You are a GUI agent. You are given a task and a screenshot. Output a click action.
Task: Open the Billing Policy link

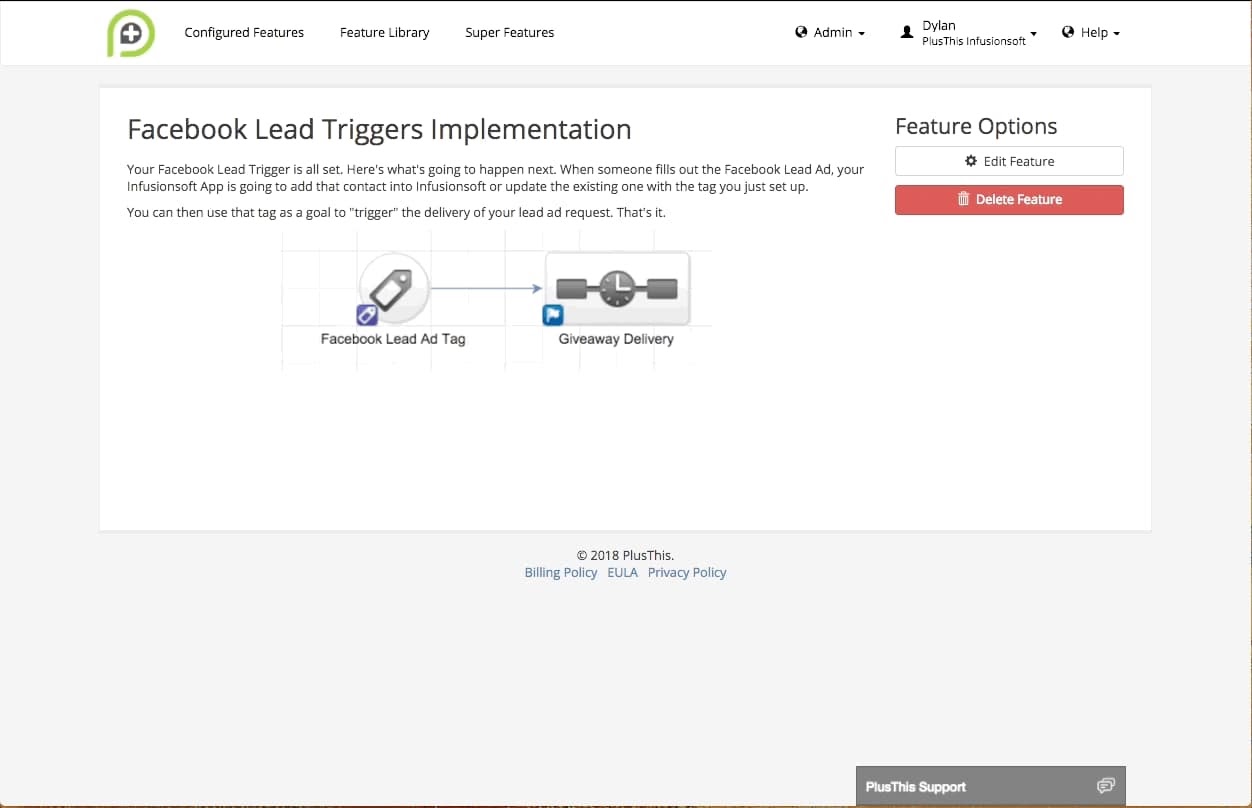[560, 573]
